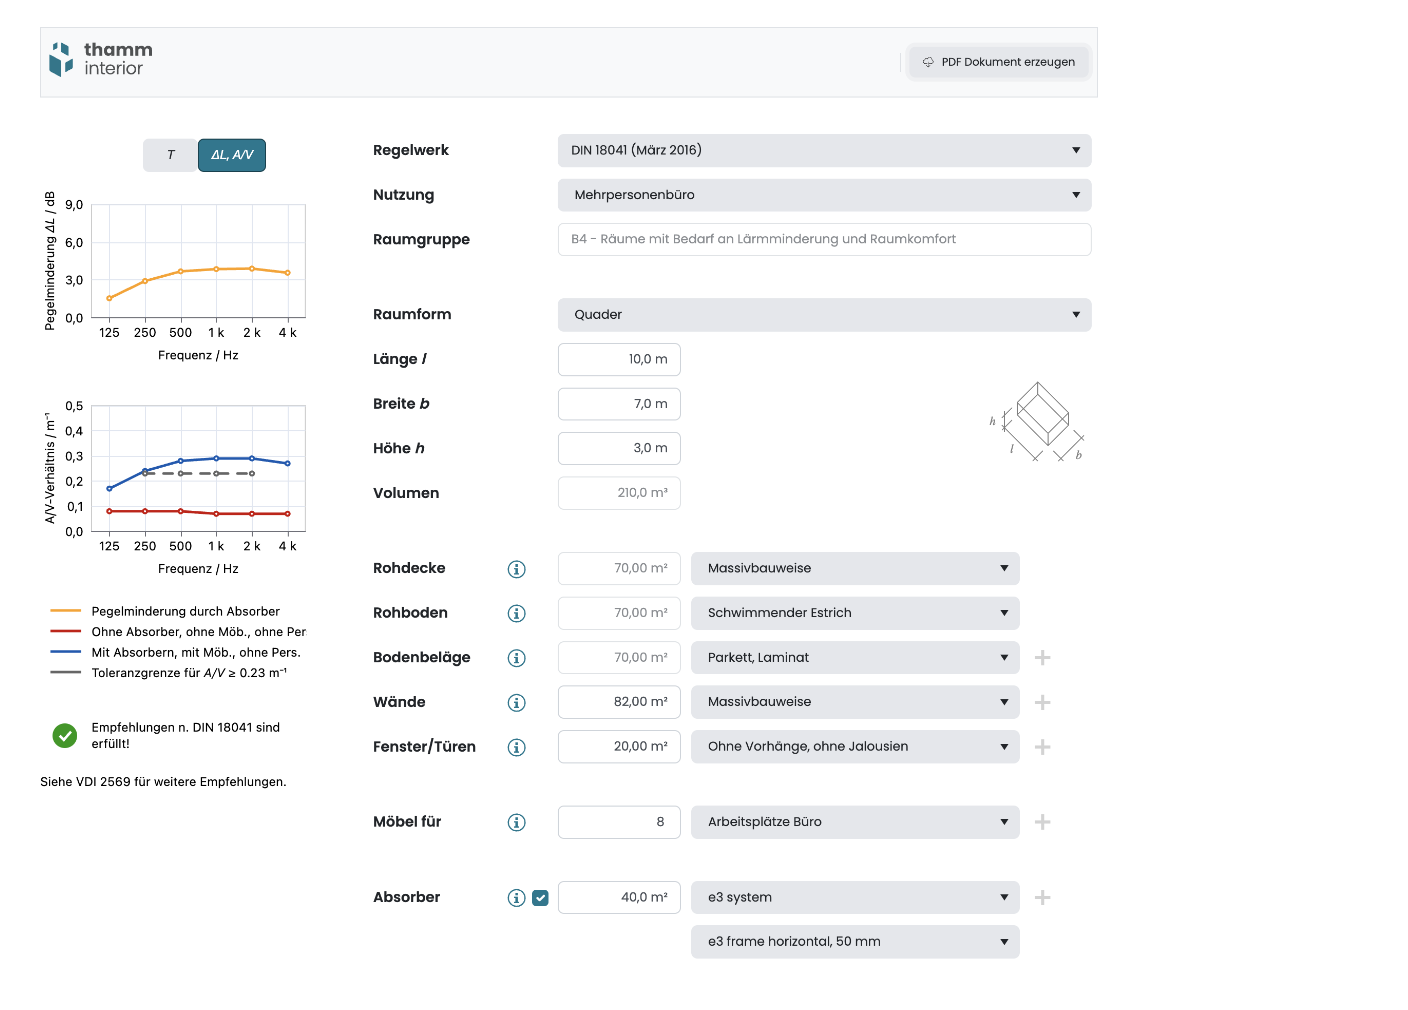Click the orange Pegelminderung legend line
Image resolution: width=1408 pixels, height=1010 pixels.
tap(66, 611)
